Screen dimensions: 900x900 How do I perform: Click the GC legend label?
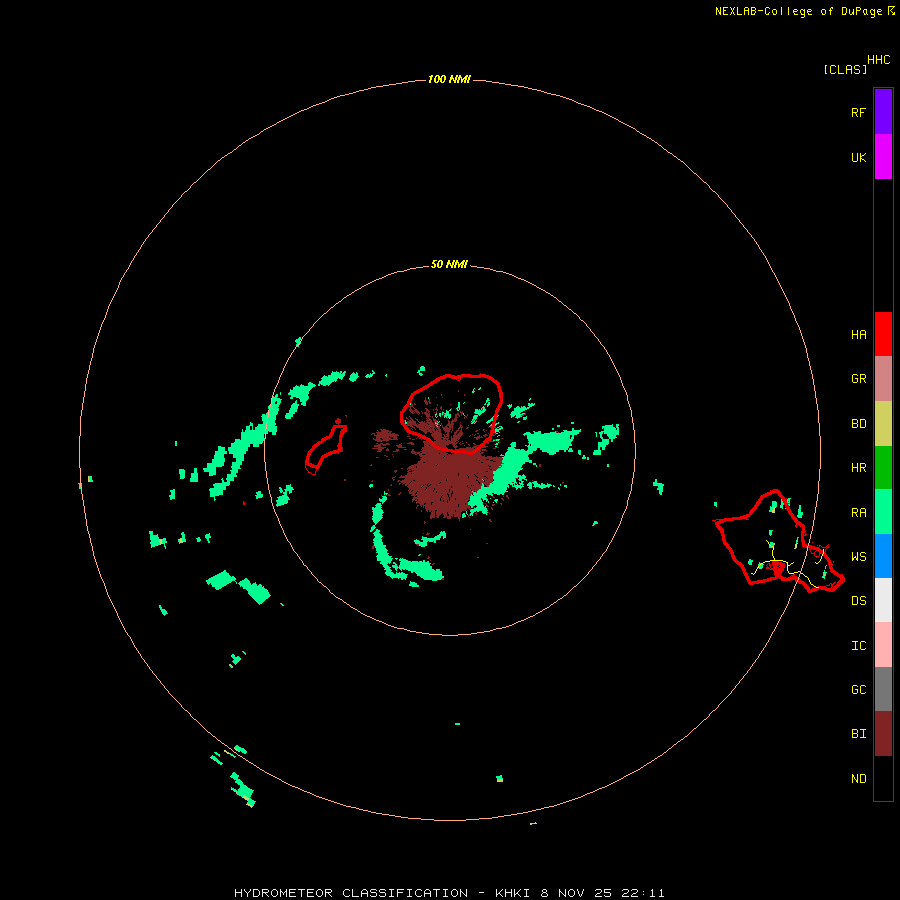(x=858, y=690)
